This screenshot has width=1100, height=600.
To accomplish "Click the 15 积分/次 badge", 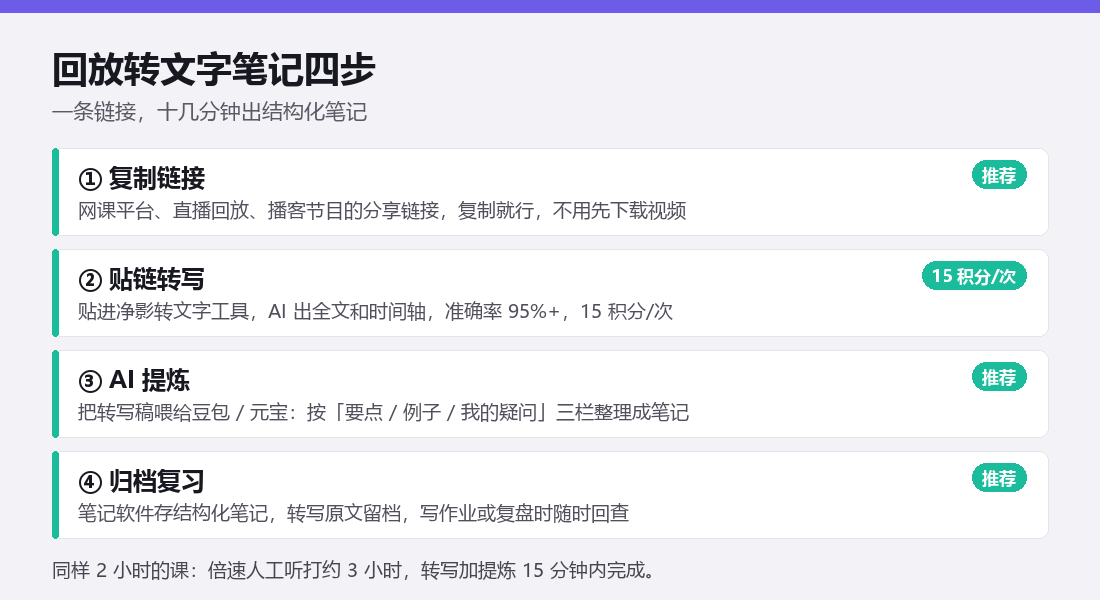I will coord(974,276).
